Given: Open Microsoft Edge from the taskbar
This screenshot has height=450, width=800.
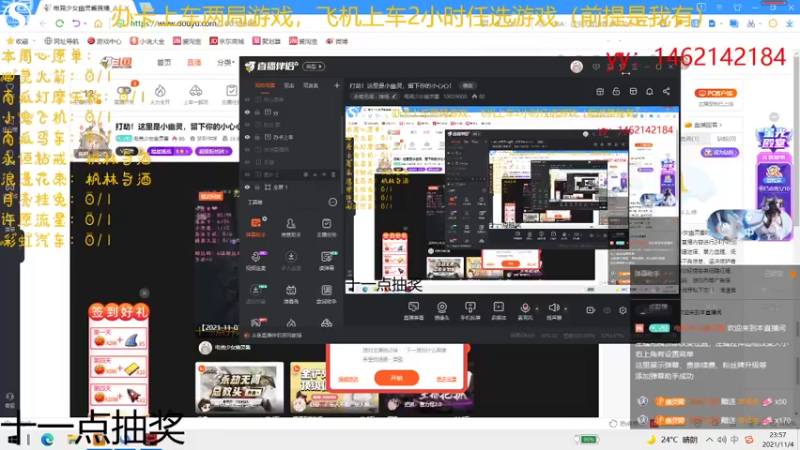Looking at the screenshot, I should [x=47, y=439].
